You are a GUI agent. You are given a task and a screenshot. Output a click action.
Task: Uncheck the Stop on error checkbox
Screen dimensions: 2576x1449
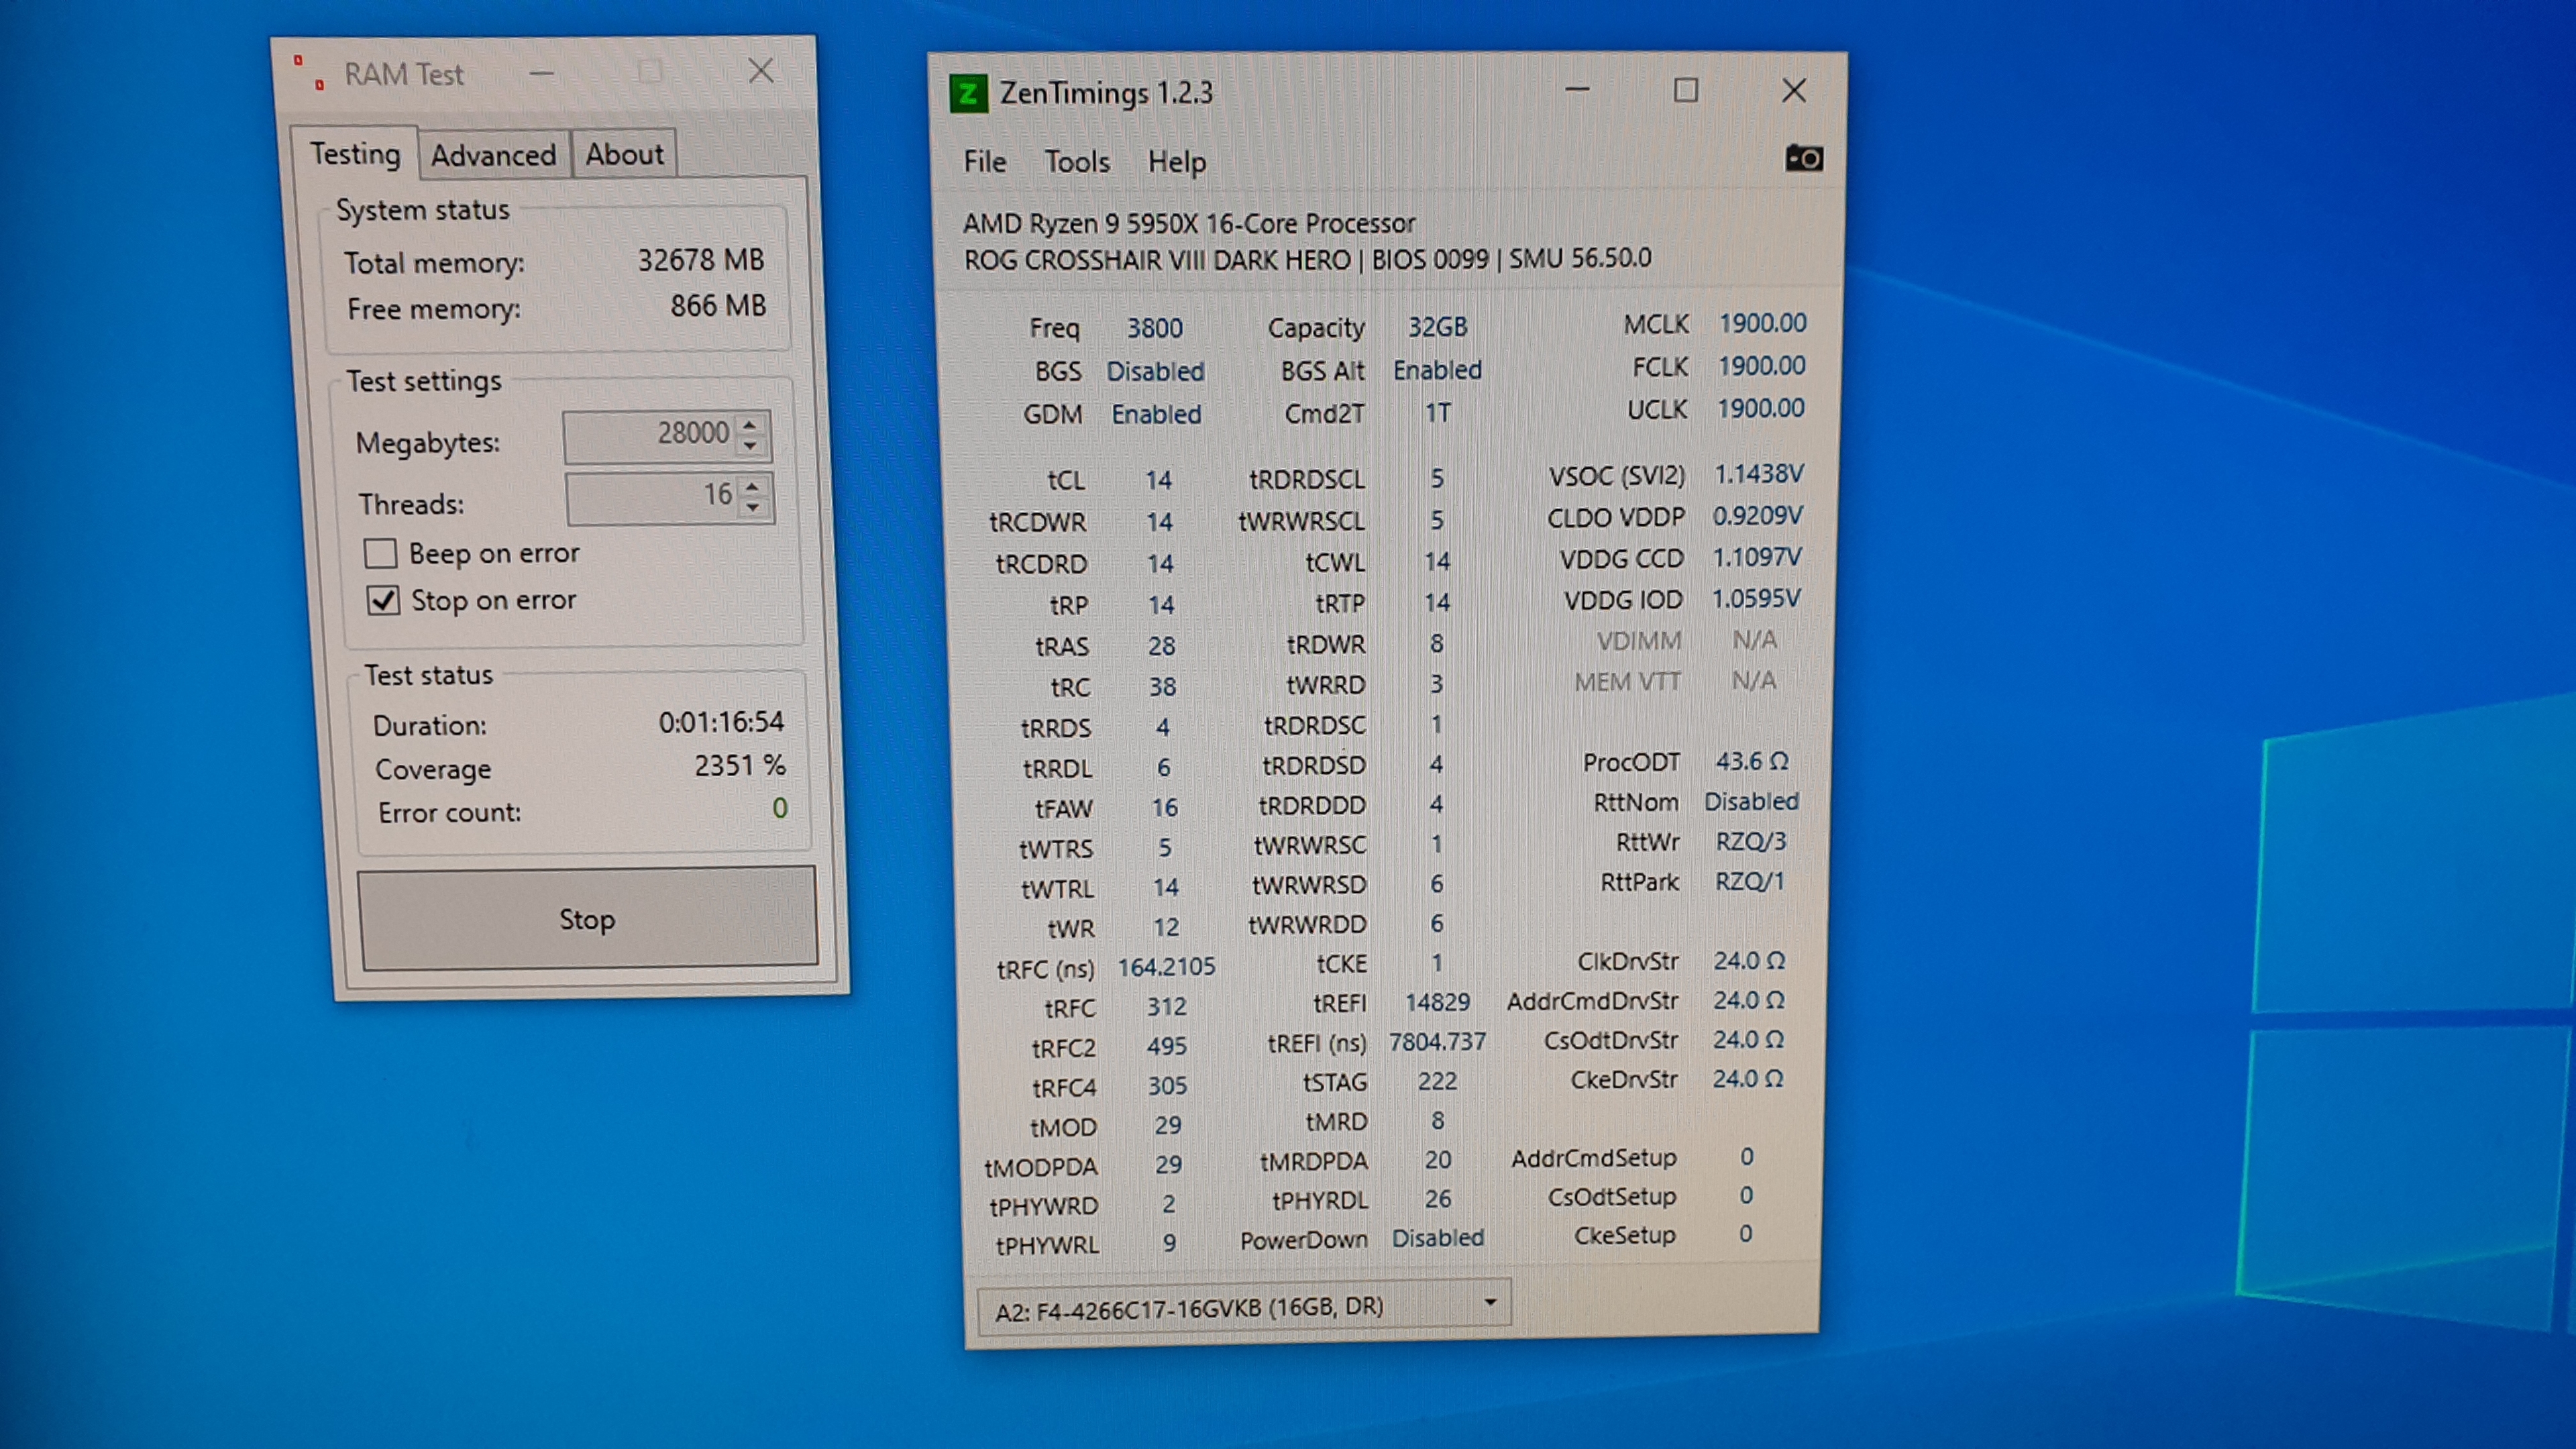pos(383,600)
